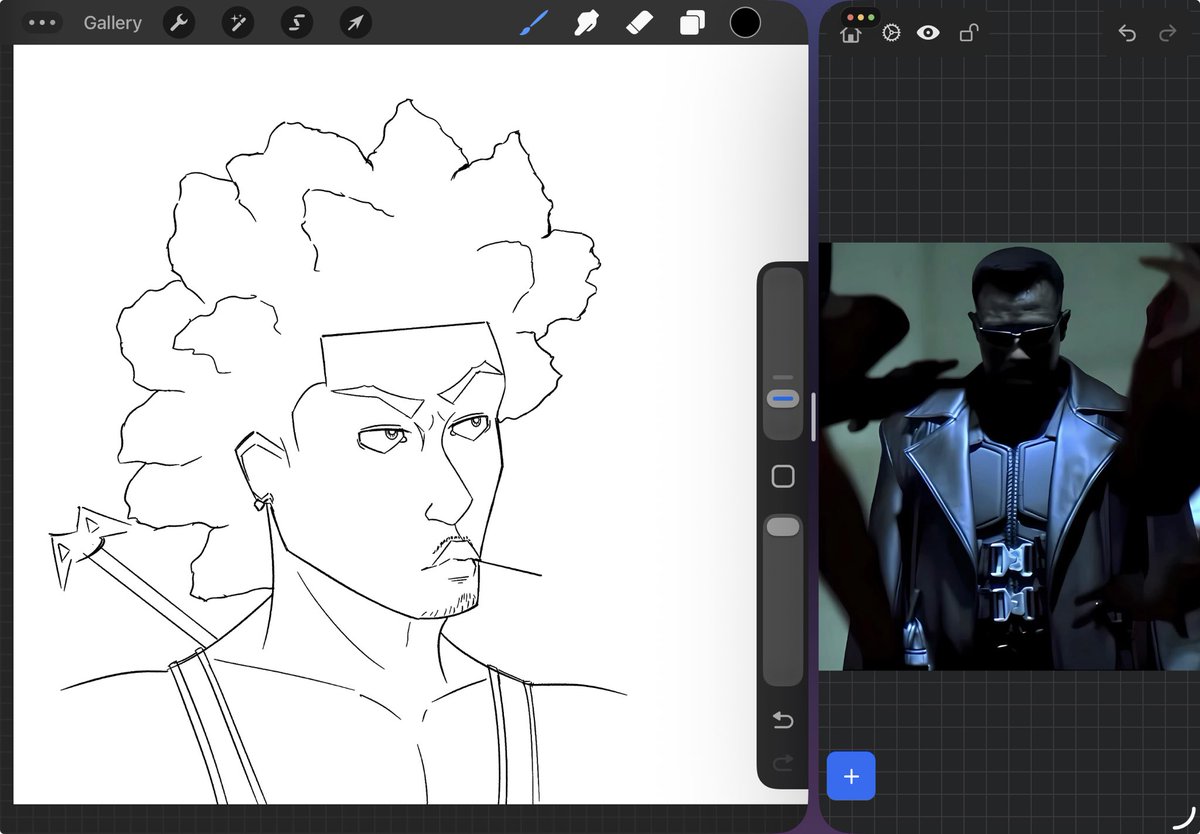Open the three-dot multitasking menu in Procreate

(42, 22)
